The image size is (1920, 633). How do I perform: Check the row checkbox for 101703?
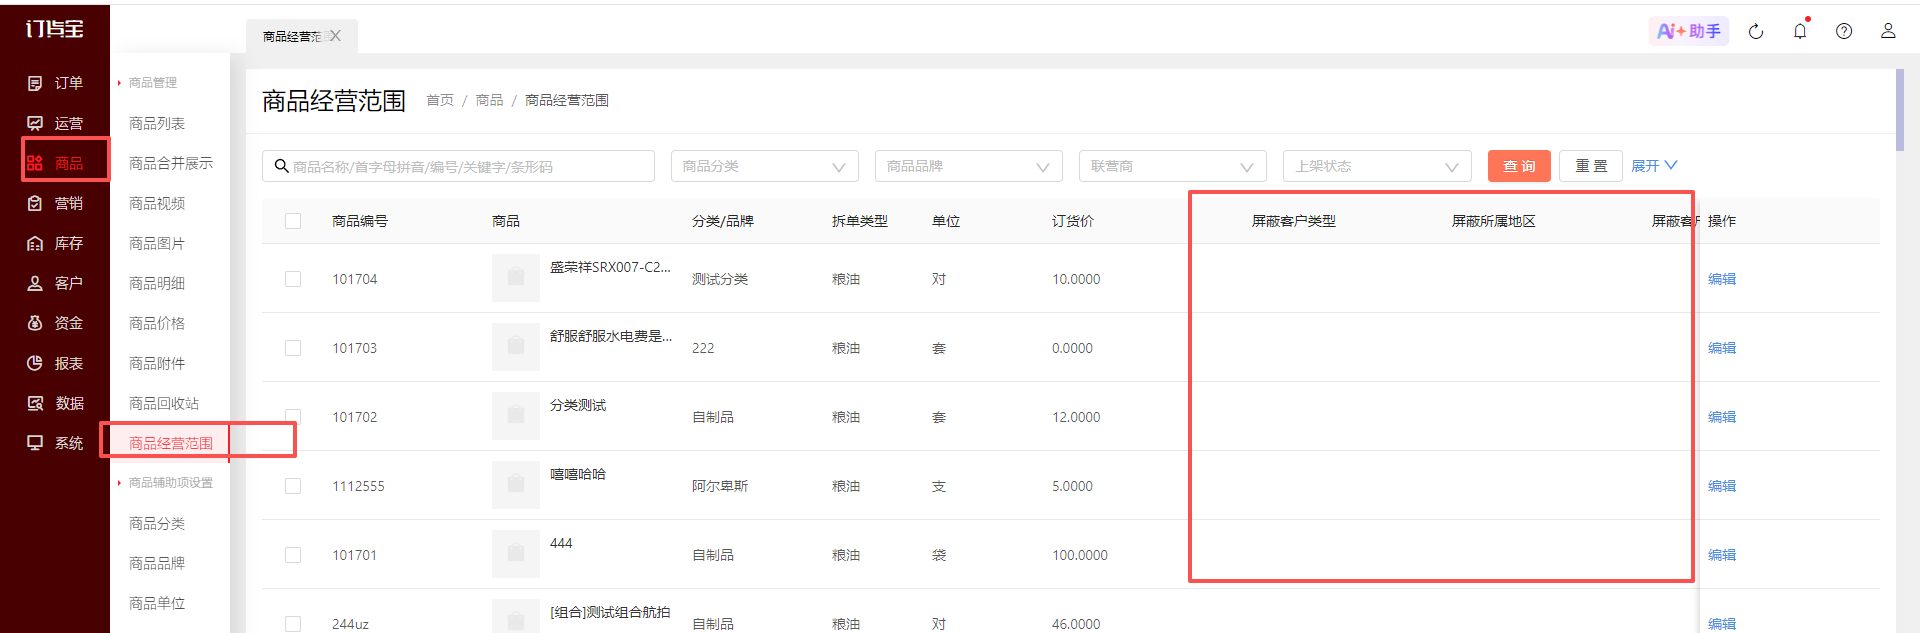(293, 348)
